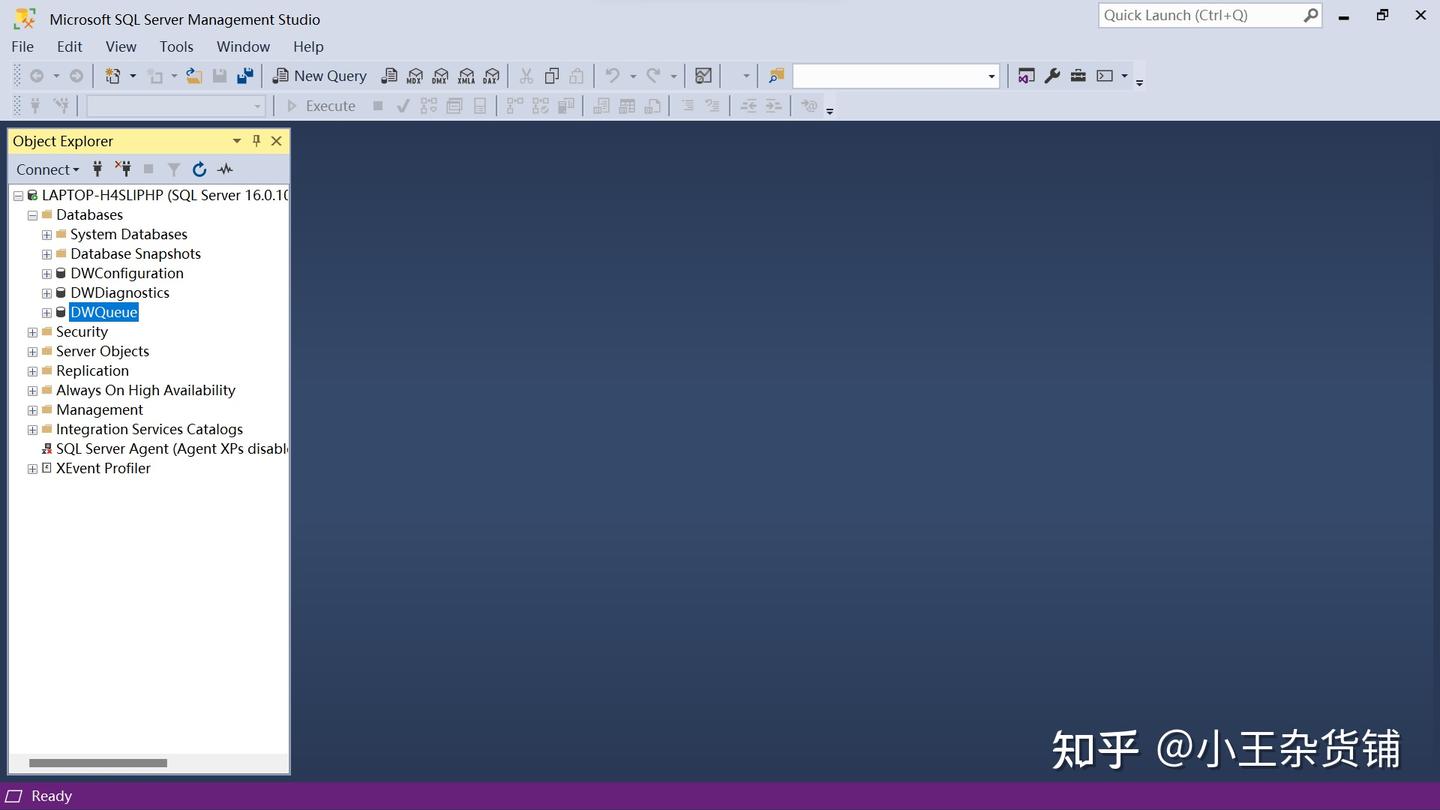Select the DWDiagnostics database
1440x810 pixels.
pos(119,292)
